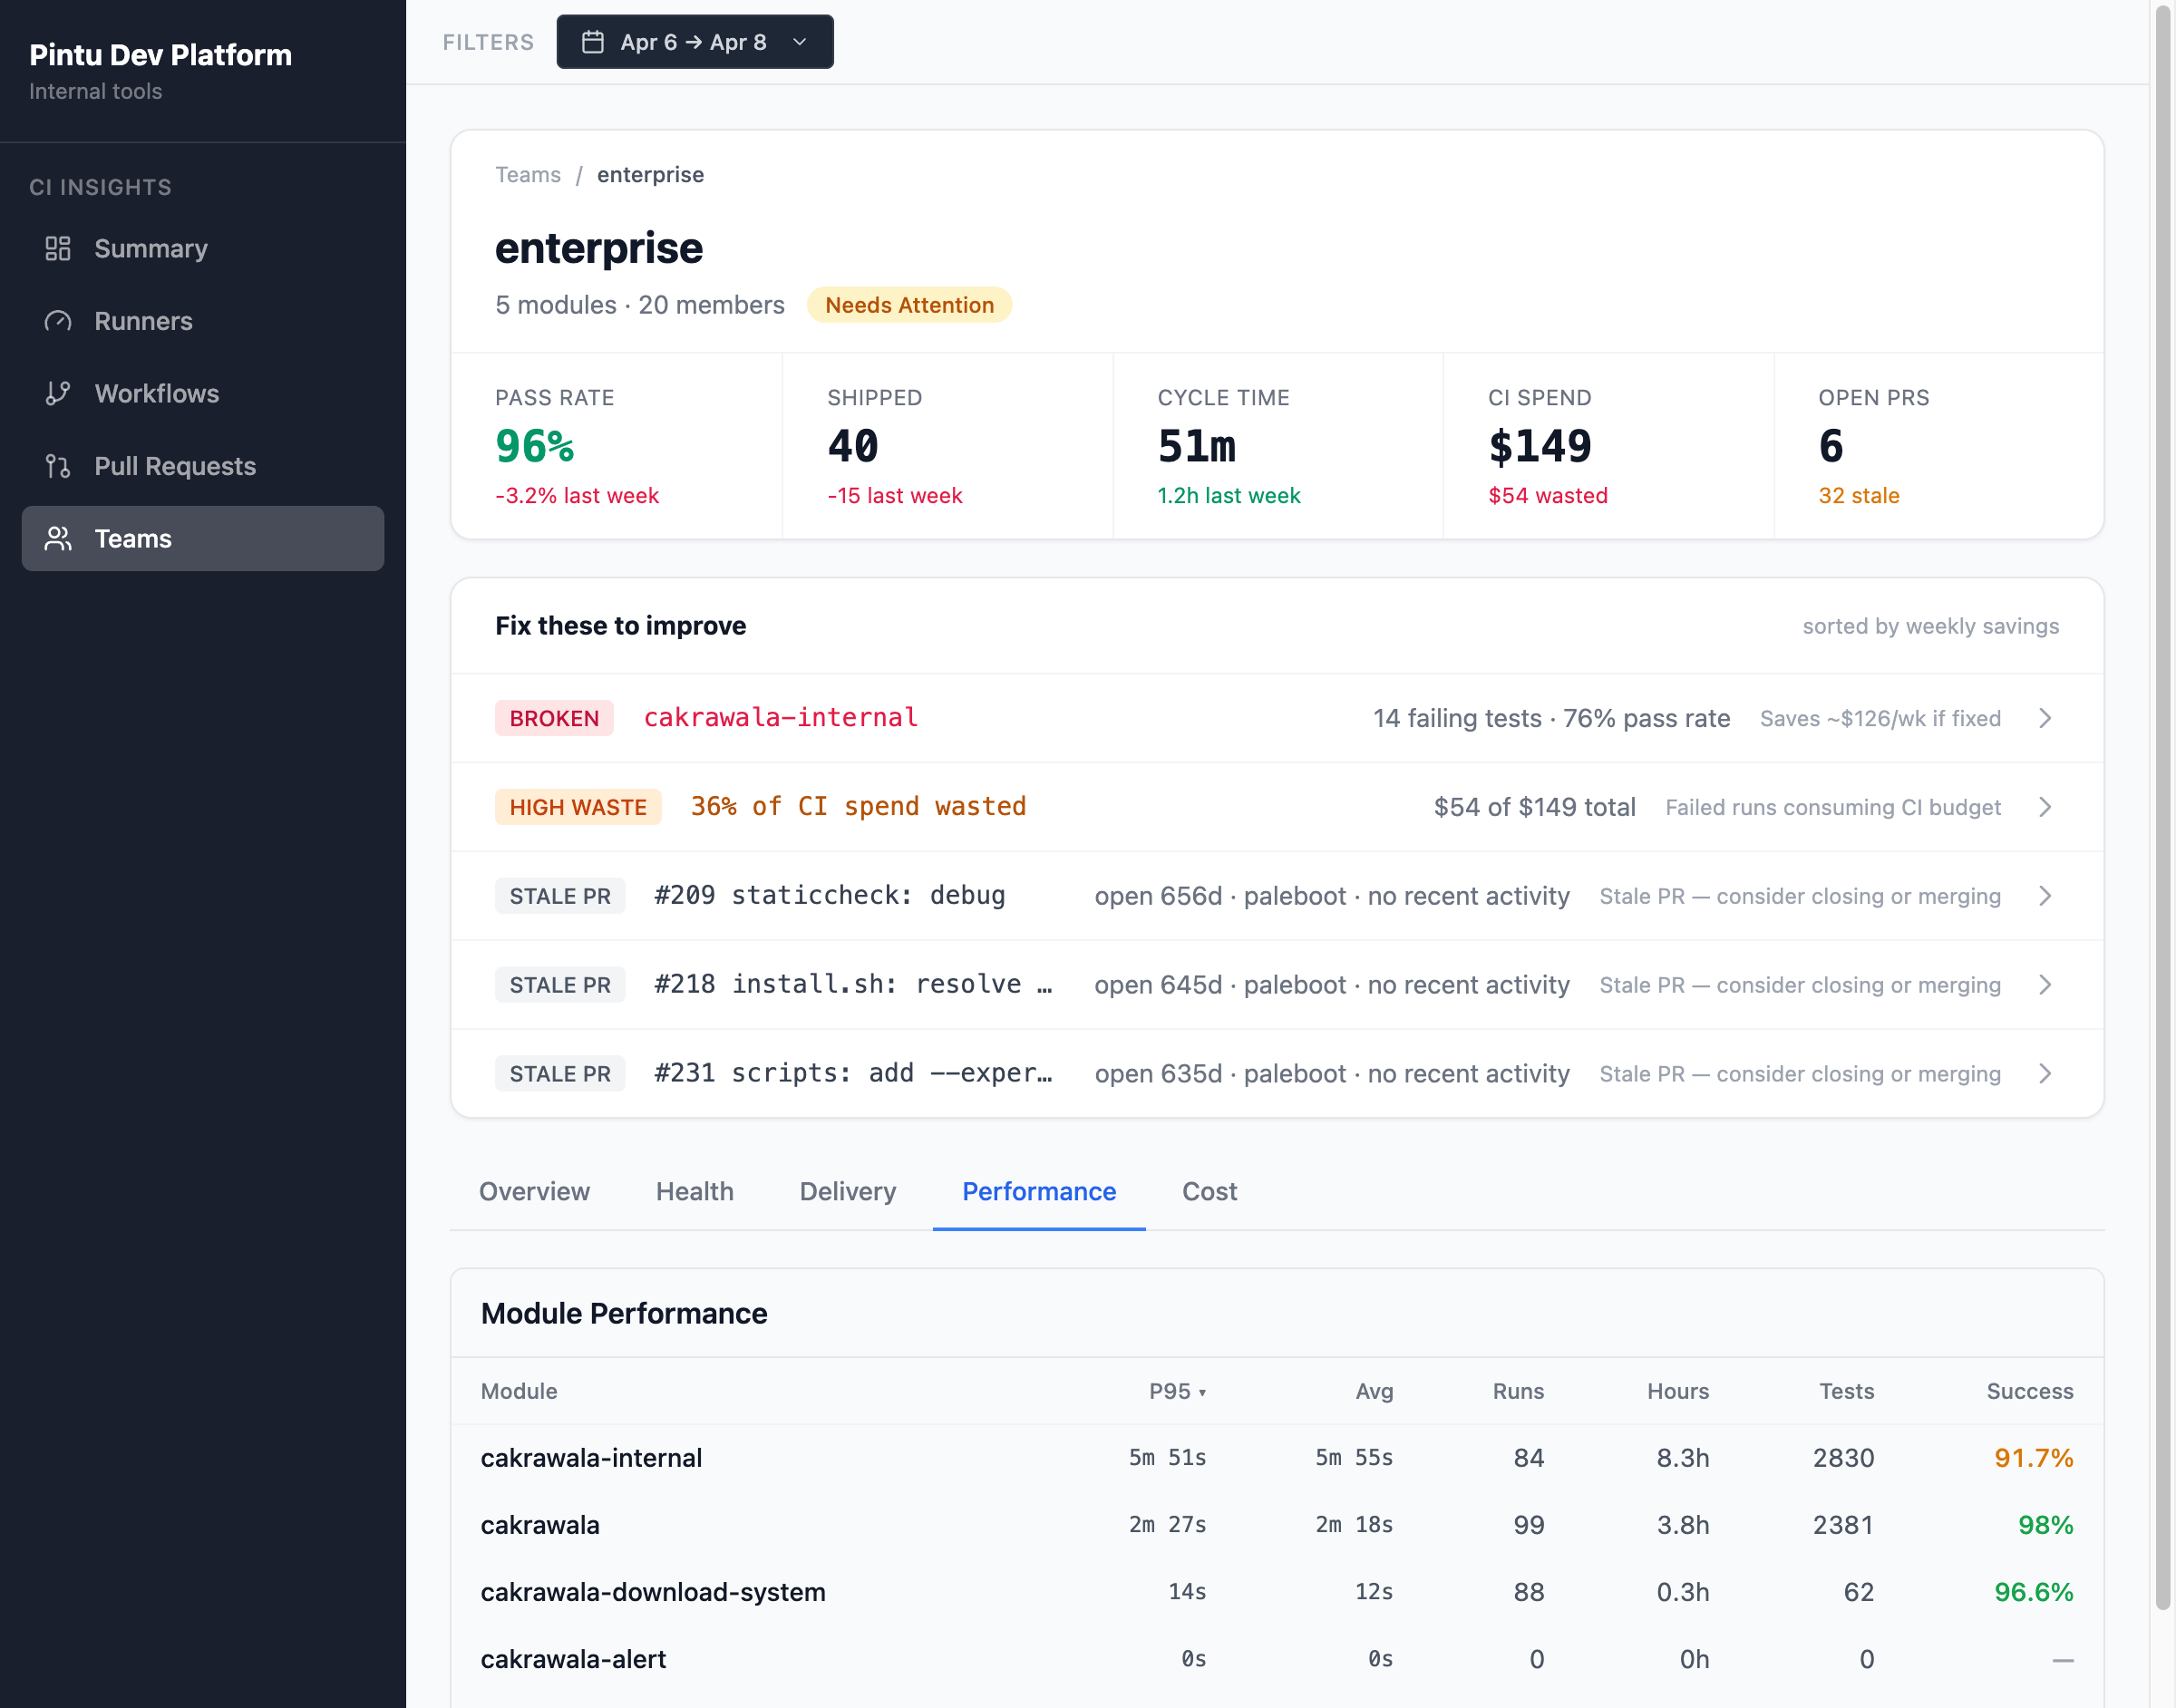Viewport: 2176px width, 1708px height.
Task: Open the Delivery tab
Action: click(x=847, y=1191)
